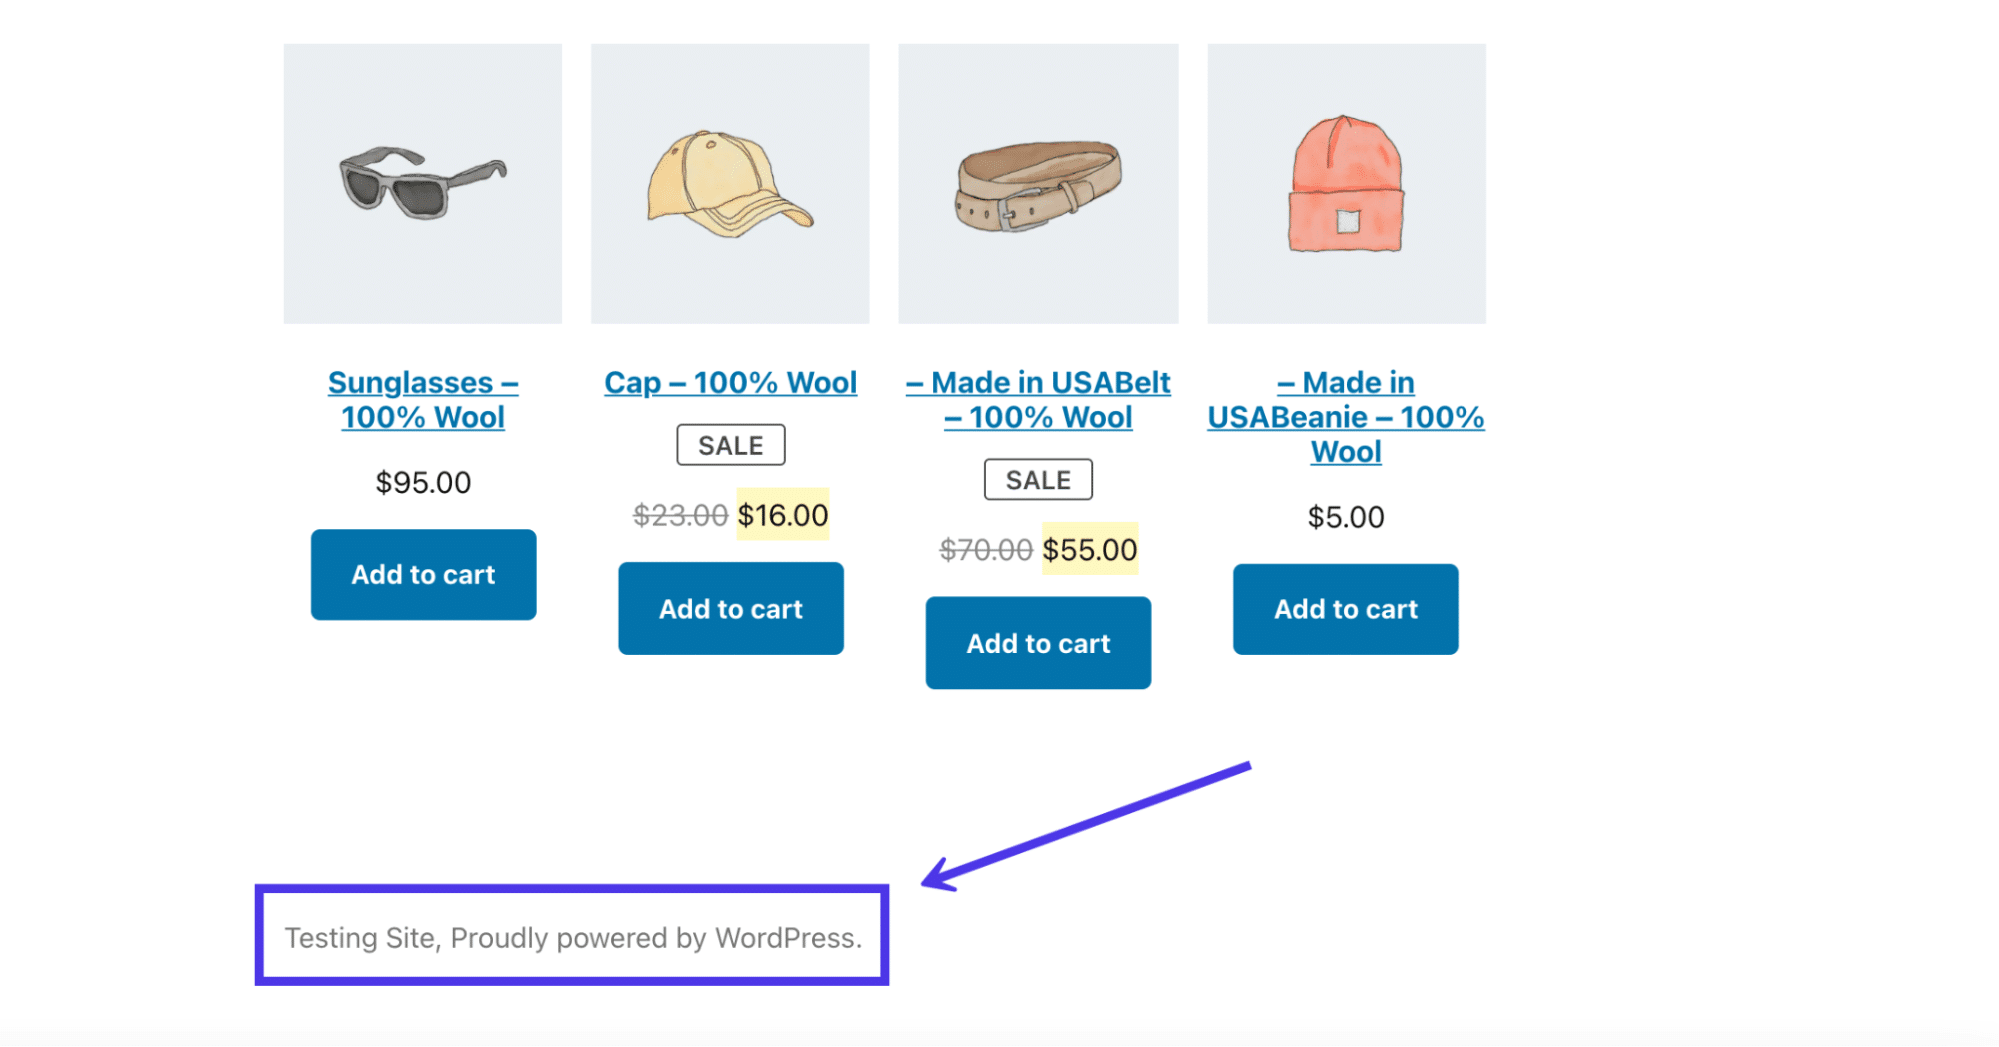The image size is (1999, 1047).
Task: Click the footer WordPress credit text
Action: point(573,938)
